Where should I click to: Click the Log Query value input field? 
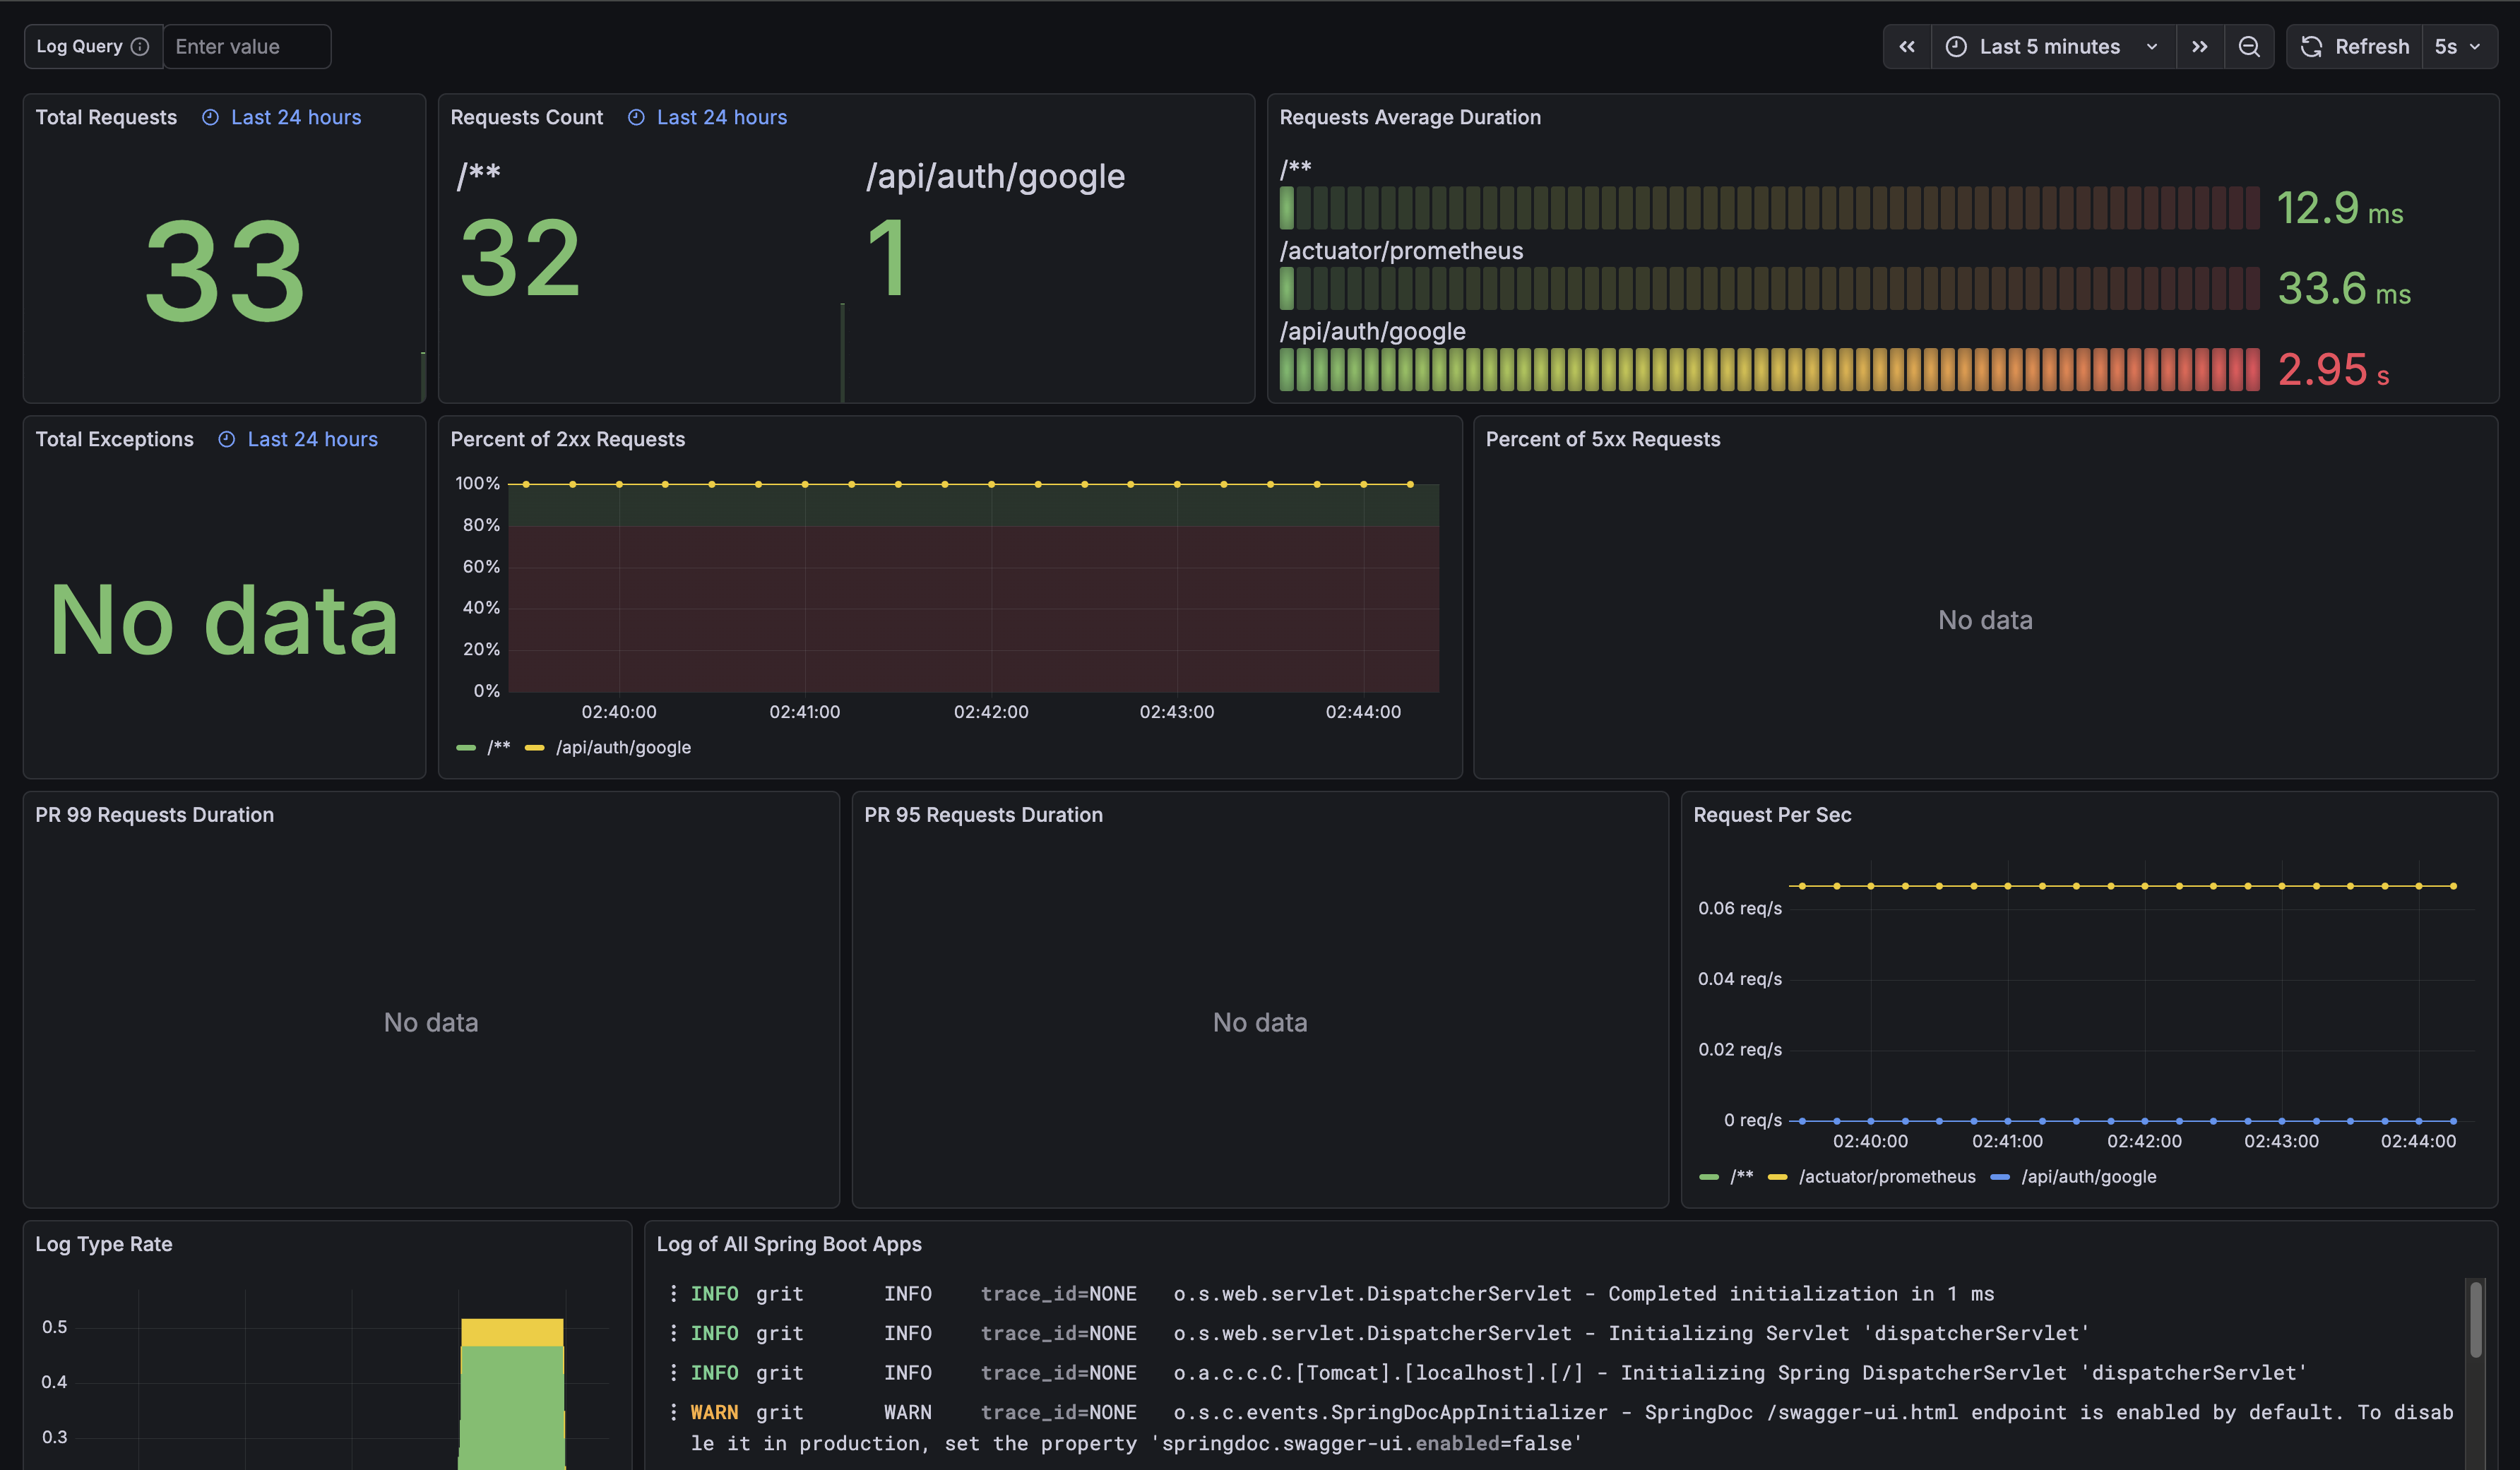pyautogui.click(x=246, y=47)
